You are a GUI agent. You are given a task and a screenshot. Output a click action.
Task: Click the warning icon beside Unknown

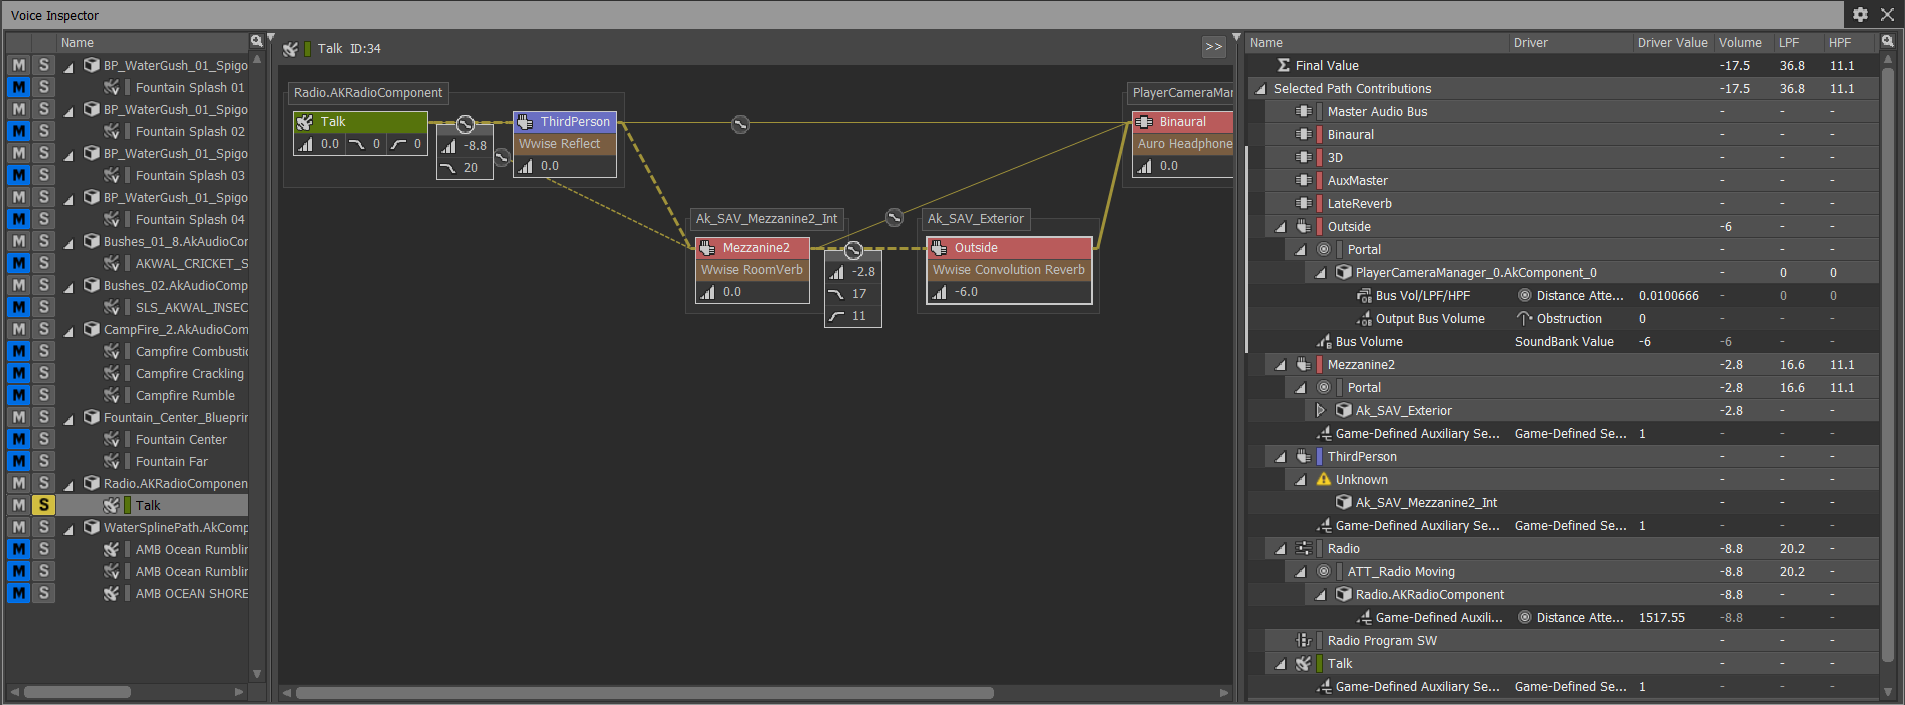pyautogui.click(x=1324, y=480)
